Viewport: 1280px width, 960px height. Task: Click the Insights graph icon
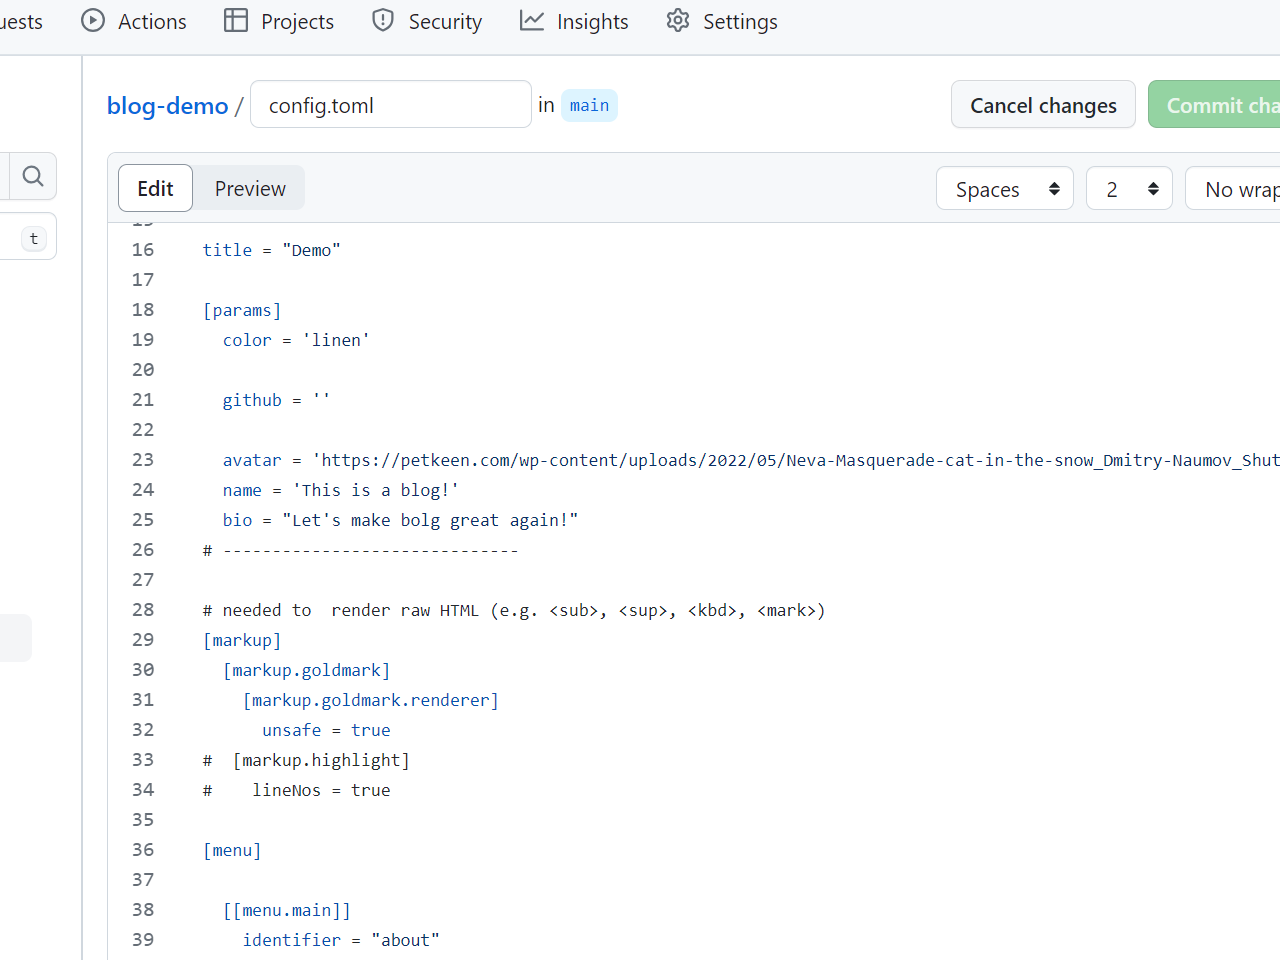[x=532, y=20]
